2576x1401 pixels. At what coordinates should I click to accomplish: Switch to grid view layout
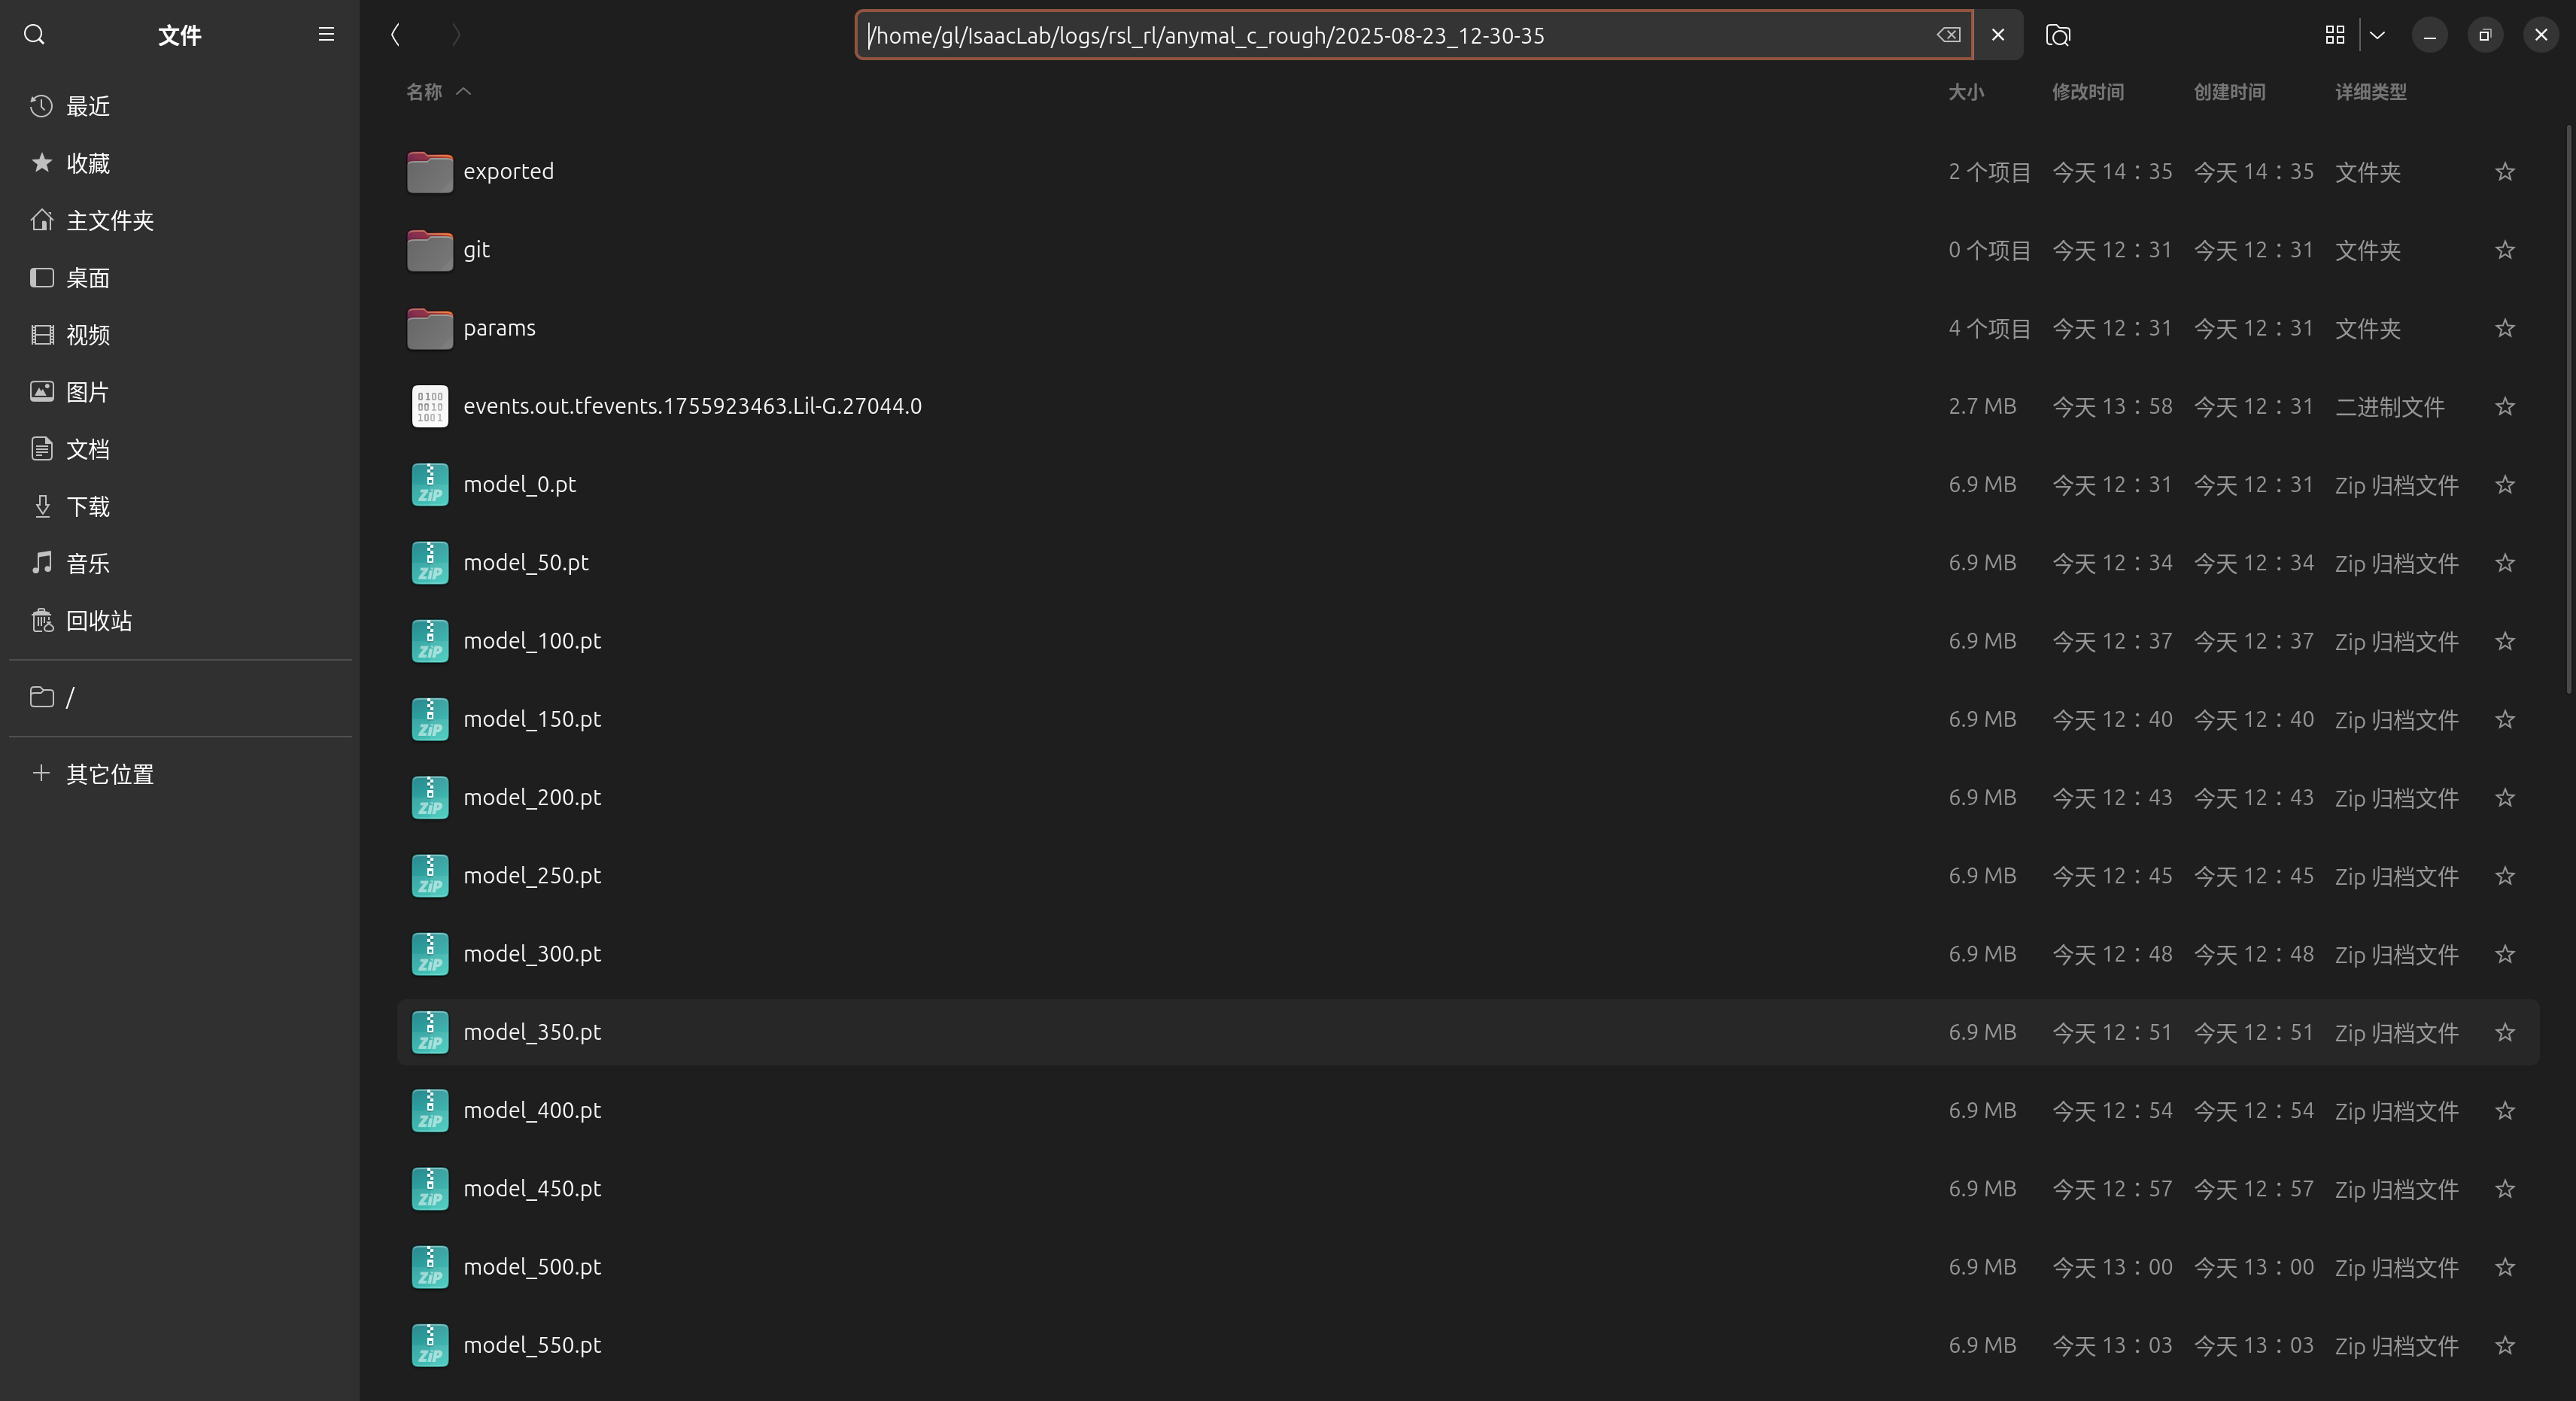point(2334,34)
